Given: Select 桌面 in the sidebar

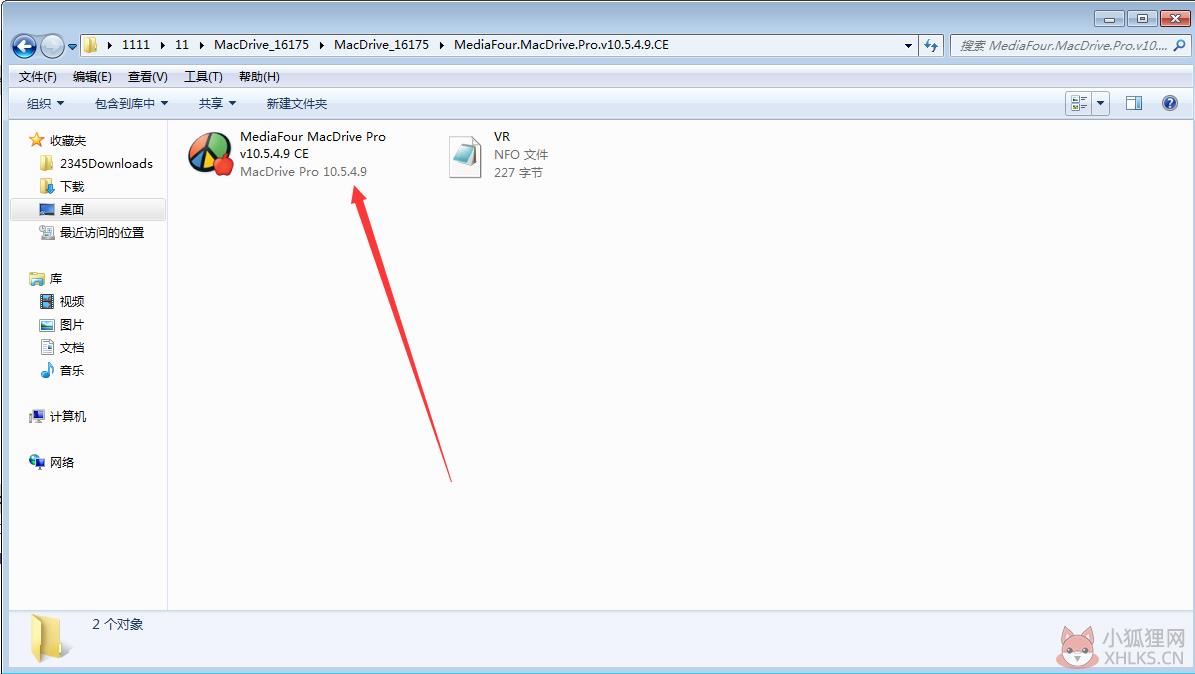Looking at the screenshot, I should pyautogui.click(x=88, y=209).
